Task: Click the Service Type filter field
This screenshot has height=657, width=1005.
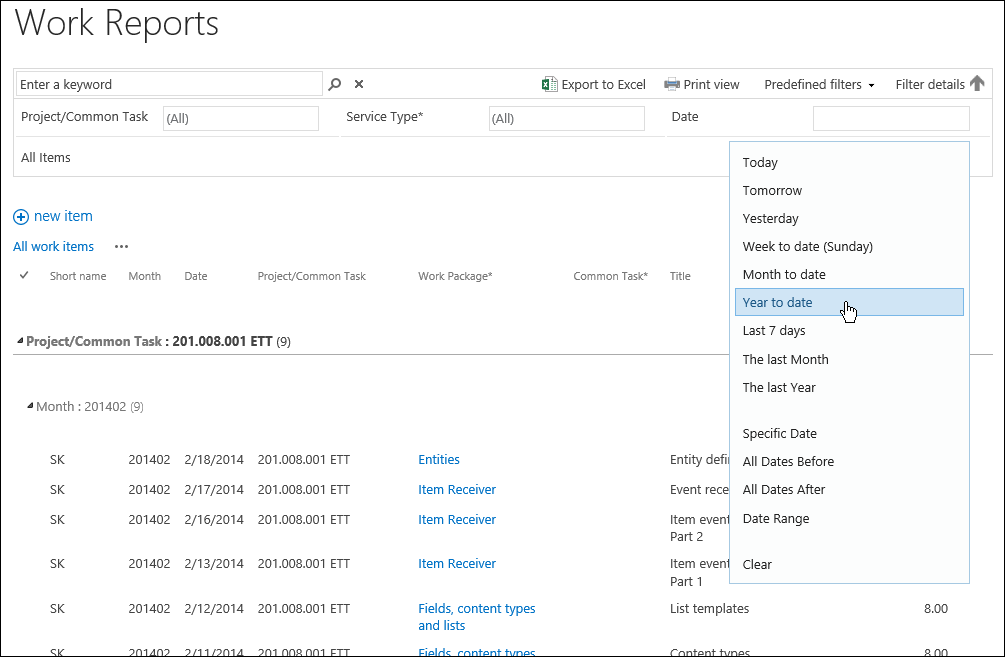Action: tap(566, 119)
